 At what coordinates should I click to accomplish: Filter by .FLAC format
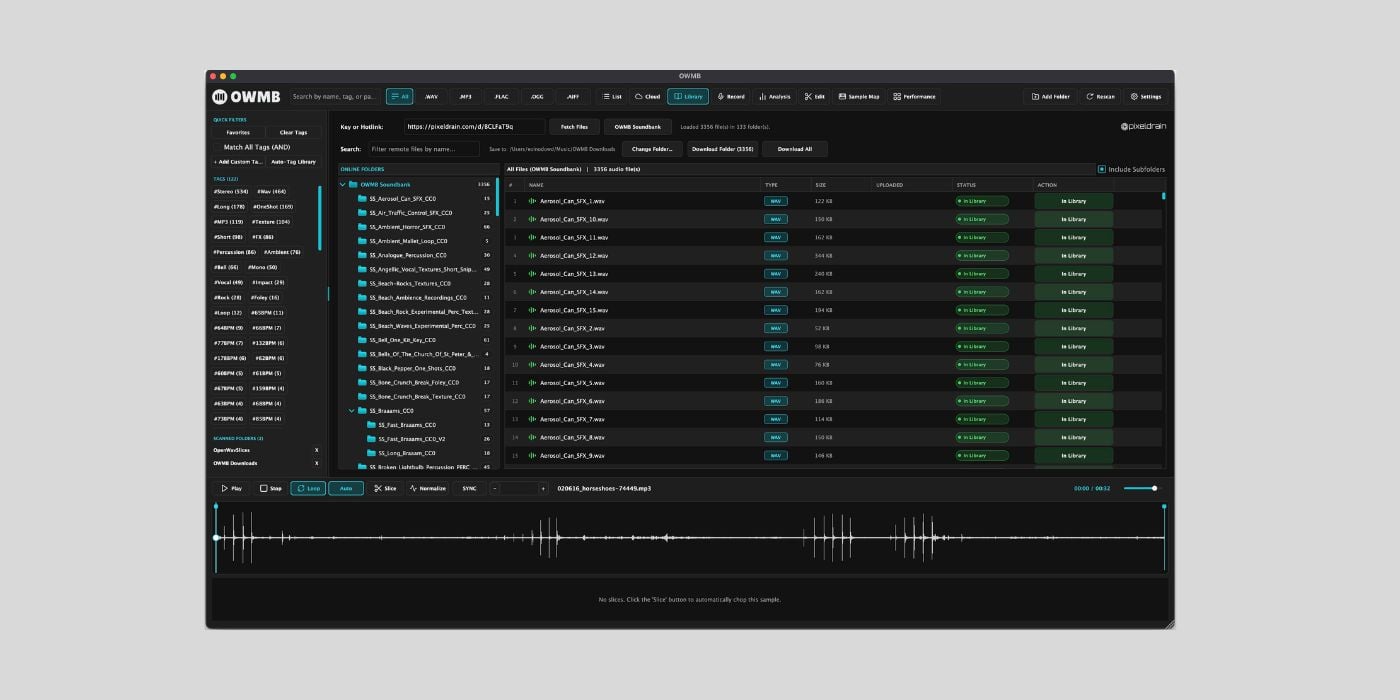501,97
